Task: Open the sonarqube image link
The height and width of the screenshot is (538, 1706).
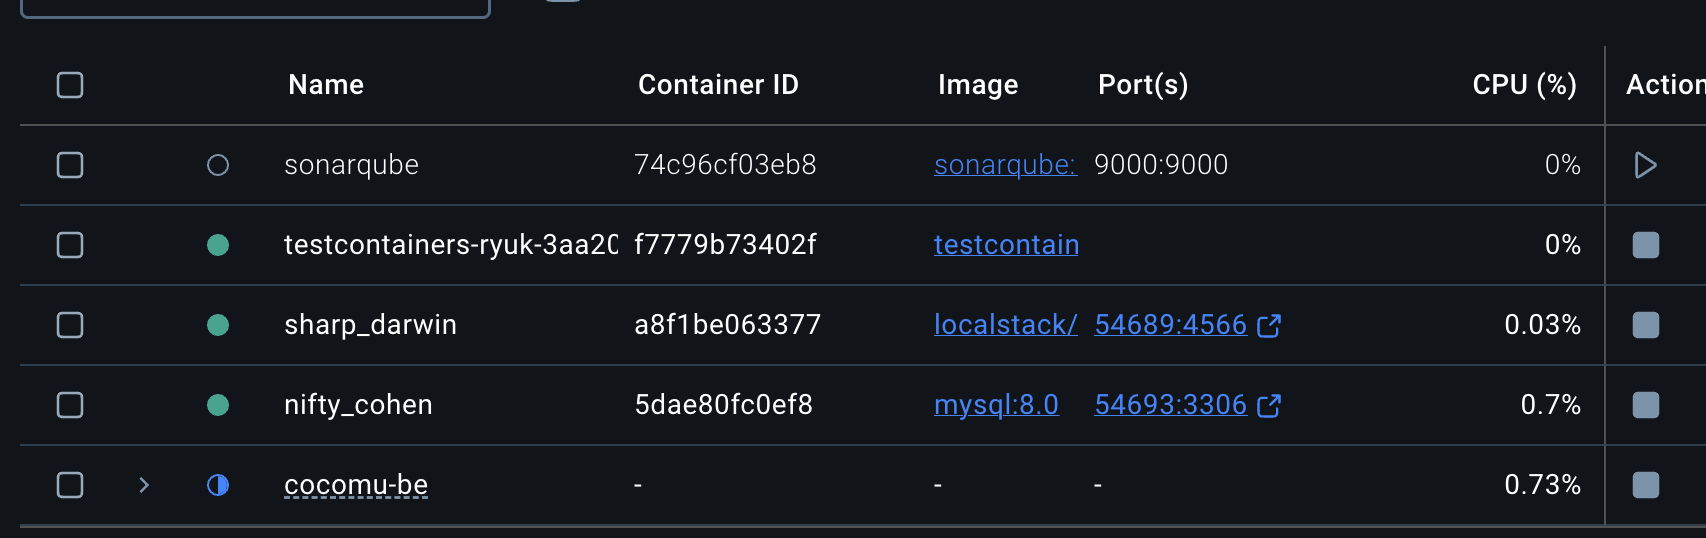Action: [x=1005, y=165]
